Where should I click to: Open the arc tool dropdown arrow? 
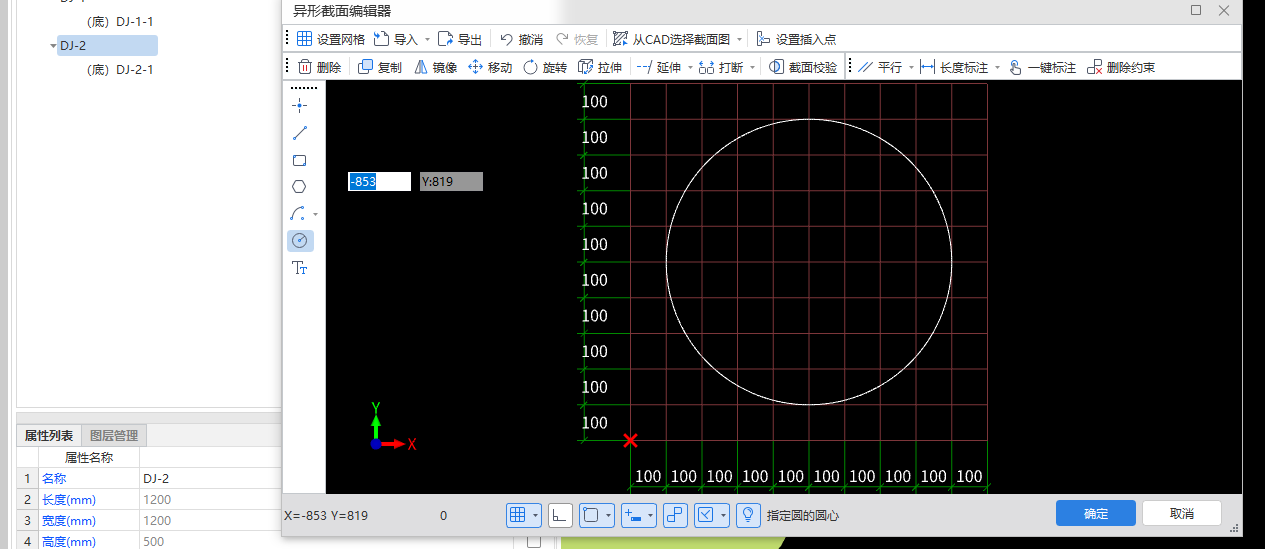click(x=316, y=214)
